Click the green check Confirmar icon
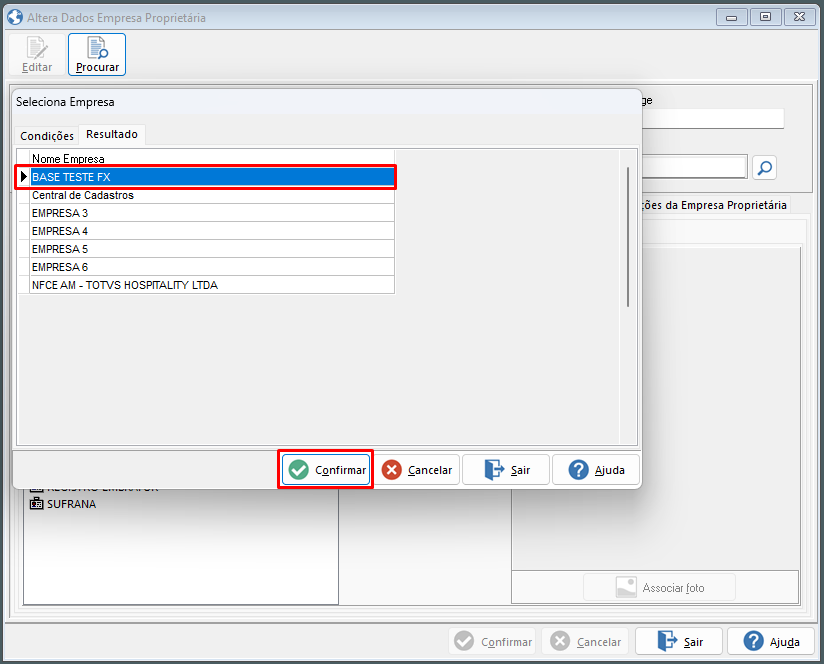 [301, 469]
